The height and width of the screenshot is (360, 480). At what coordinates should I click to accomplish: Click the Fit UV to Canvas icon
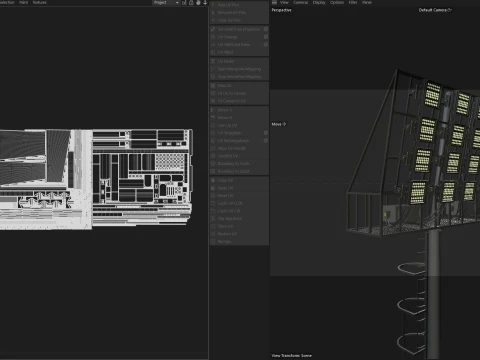point(213,93)
